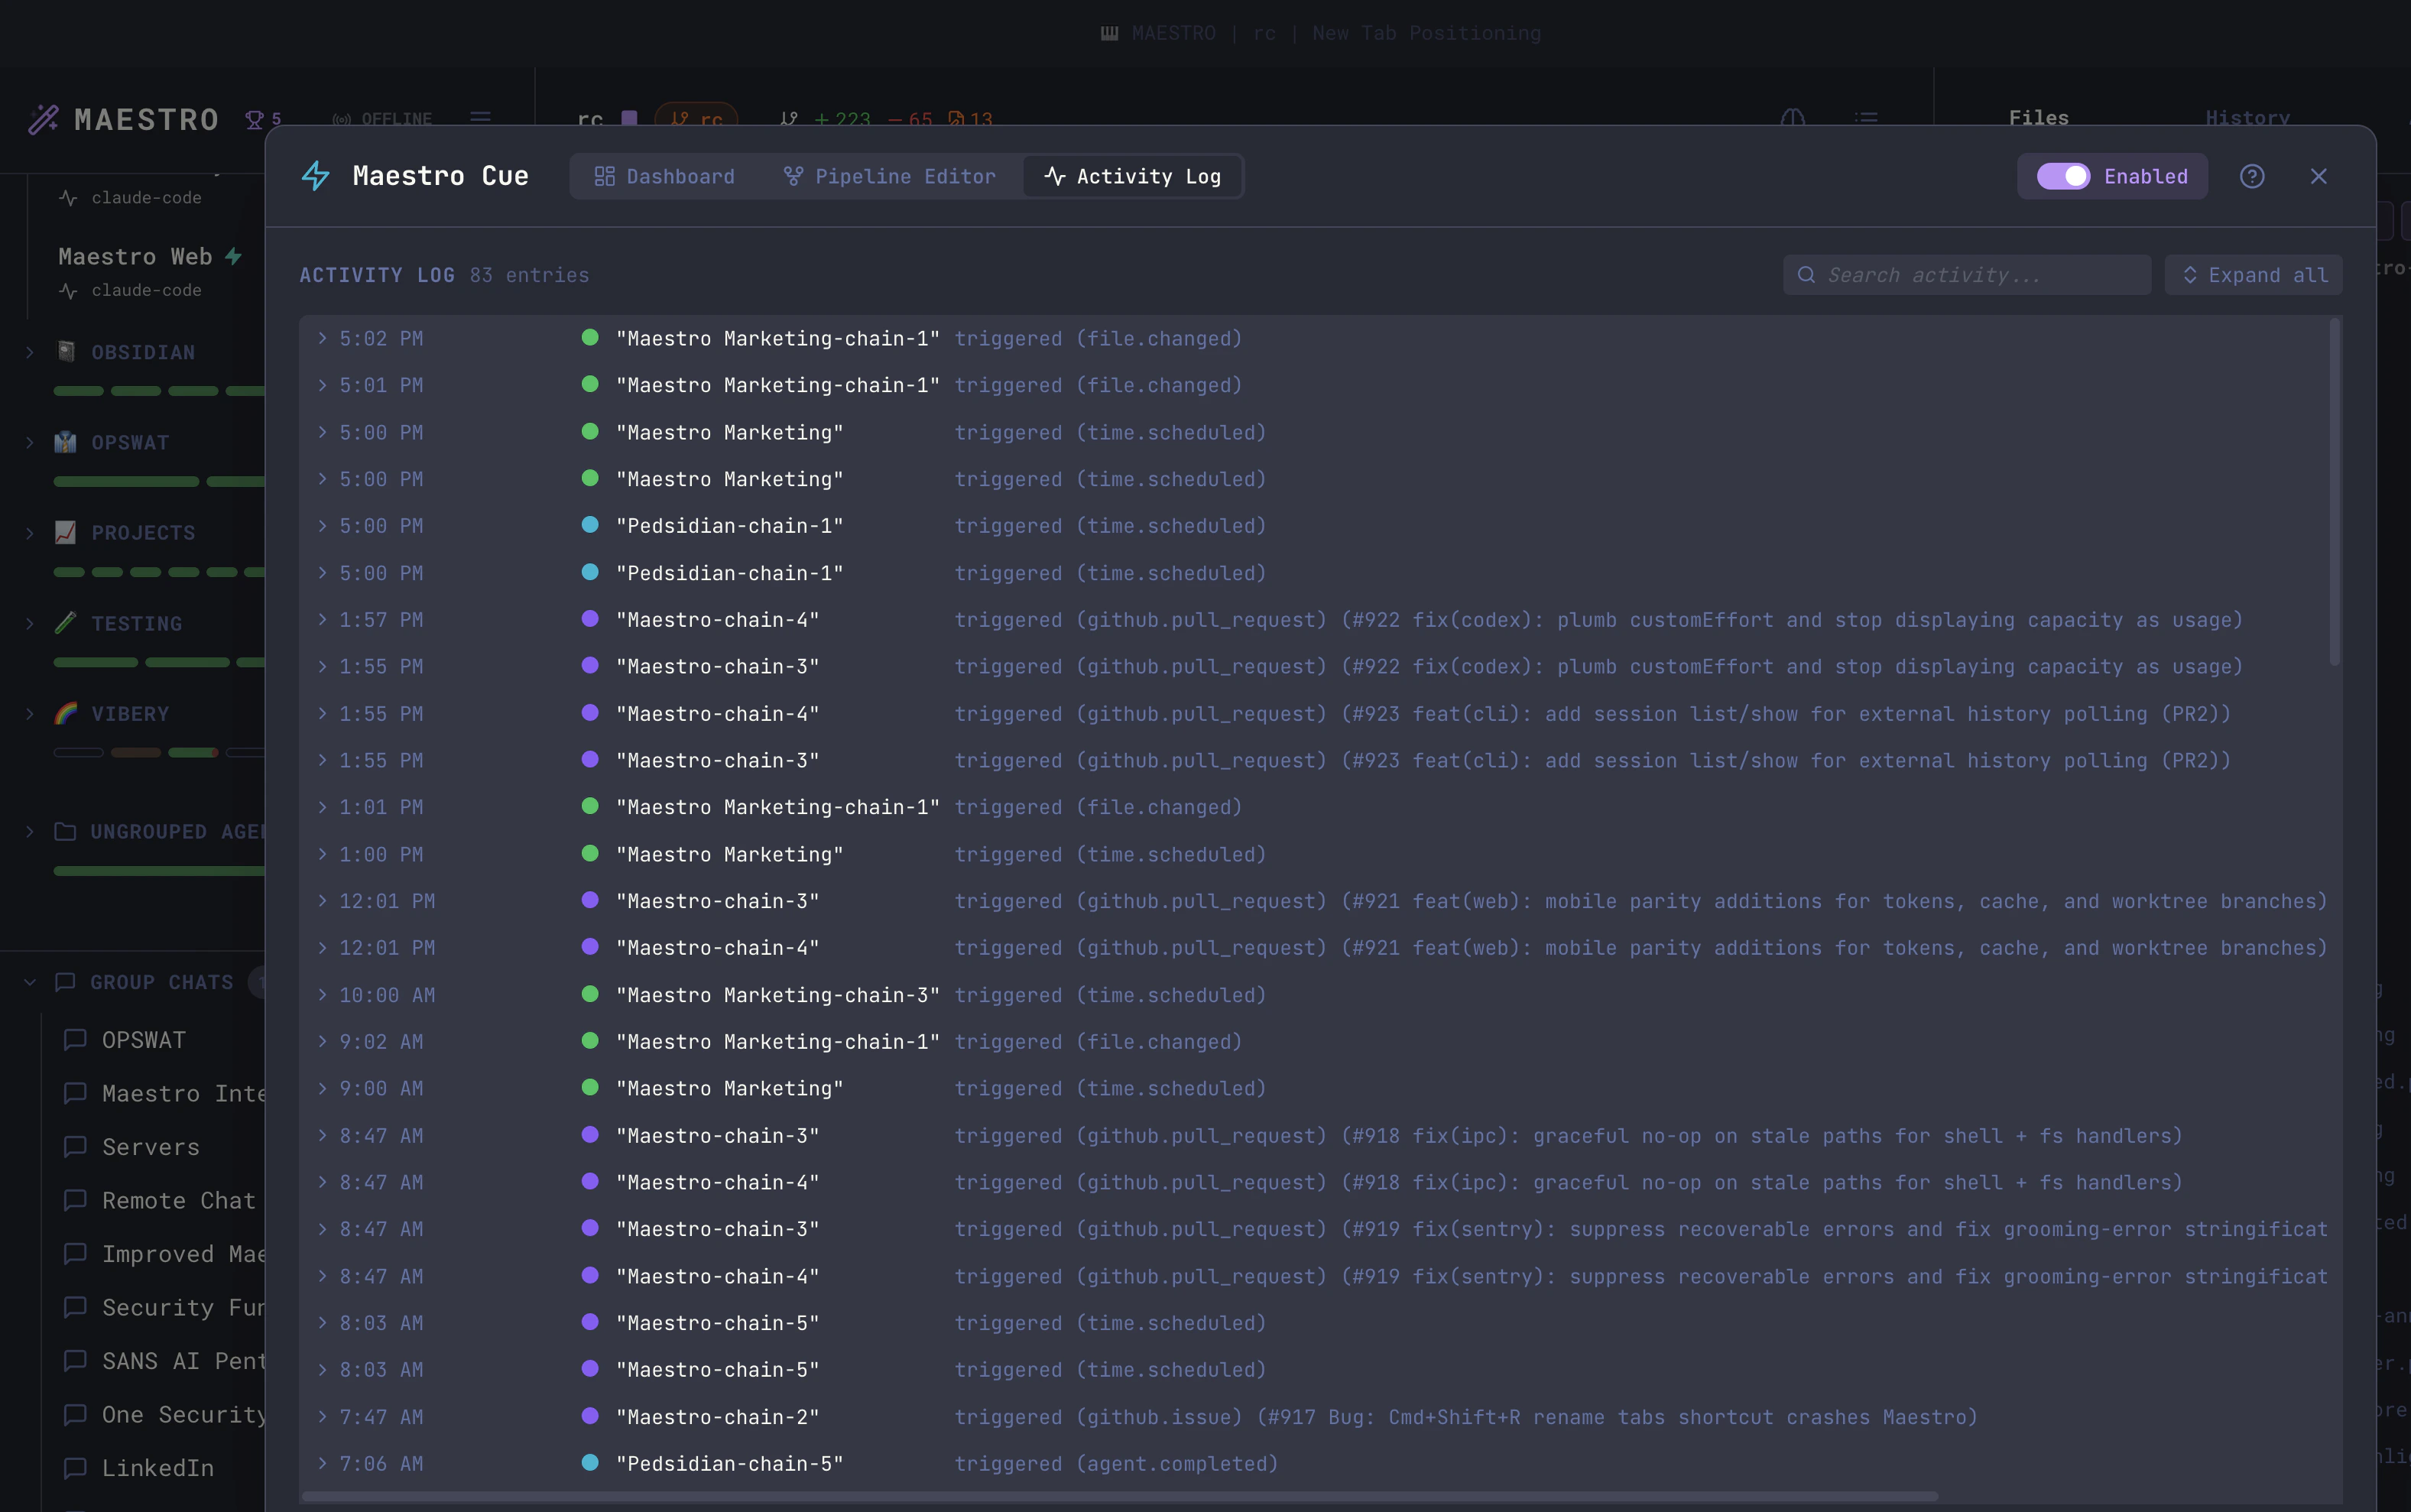Open the History tab in the right panel
The width and height of the screenshot is (2411, 1512).
(x=2248, y=118)
